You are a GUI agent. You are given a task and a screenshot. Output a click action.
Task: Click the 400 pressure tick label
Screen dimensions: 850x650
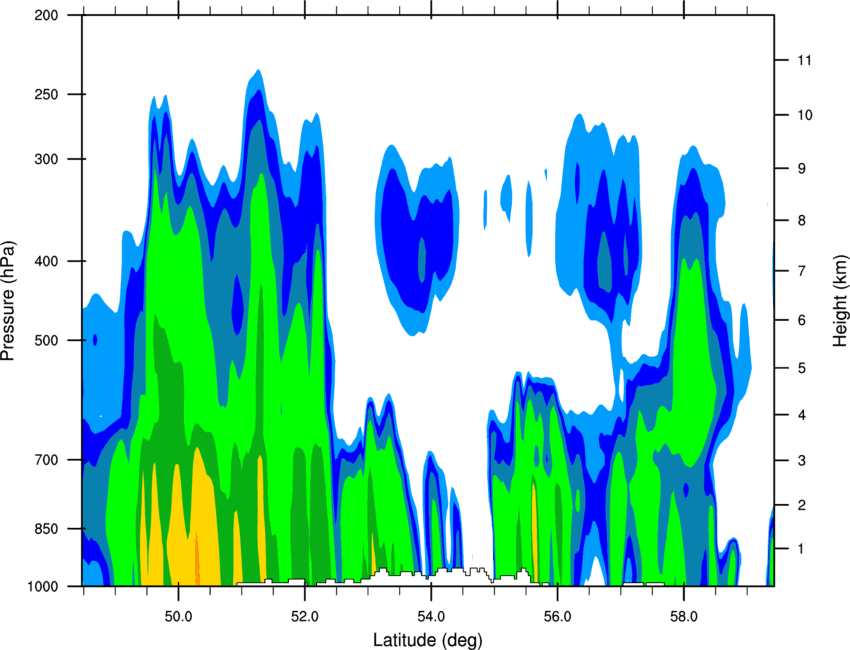46,261
